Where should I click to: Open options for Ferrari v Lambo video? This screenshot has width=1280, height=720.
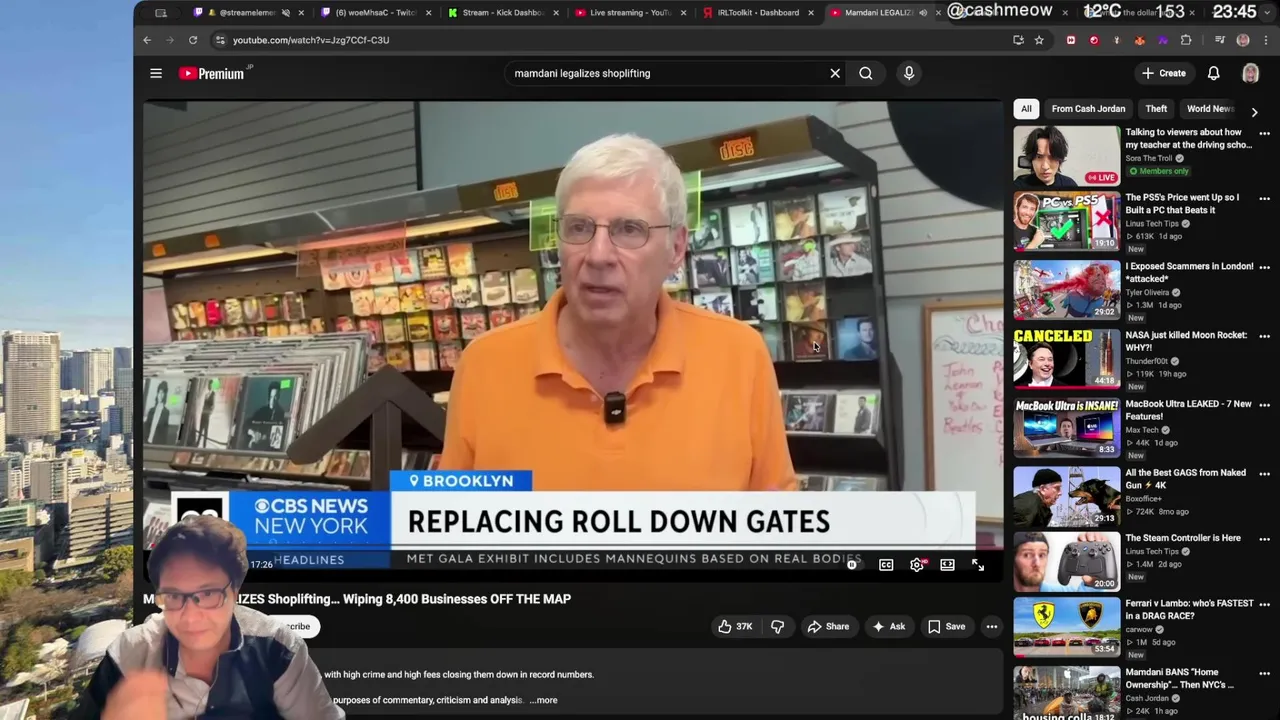[x=1264, y=605]
